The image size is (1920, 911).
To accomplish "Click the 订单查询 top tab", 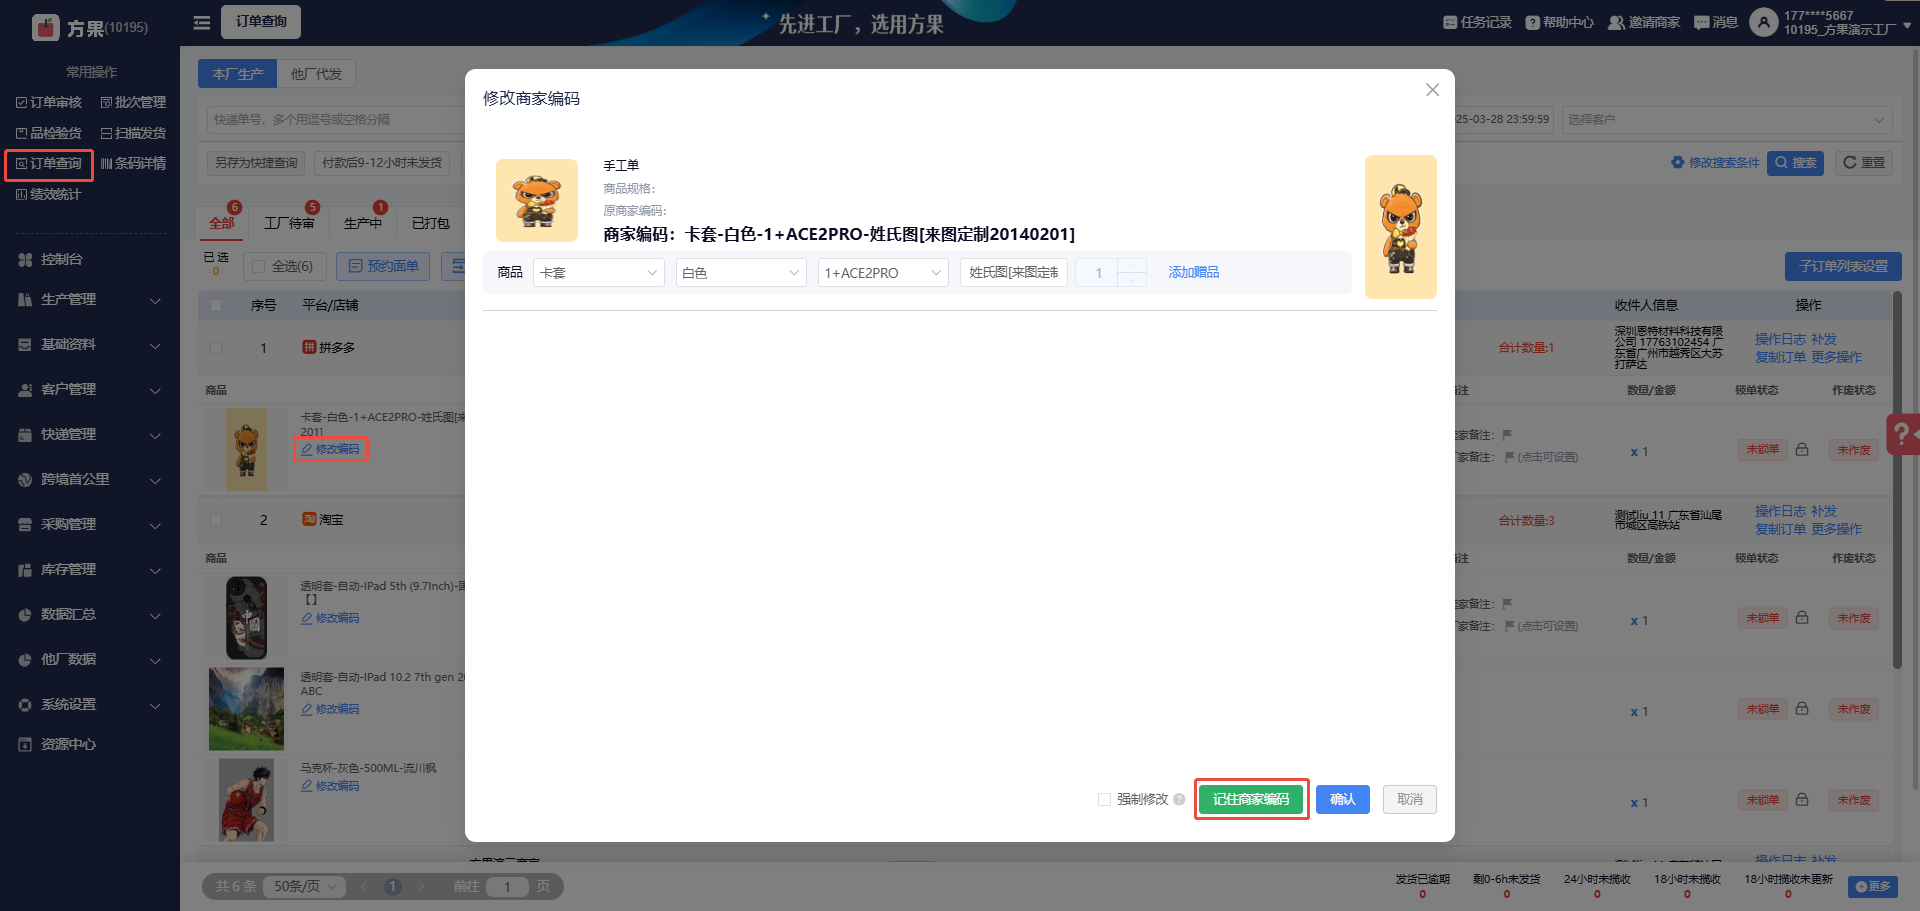I will click(261, 21).
